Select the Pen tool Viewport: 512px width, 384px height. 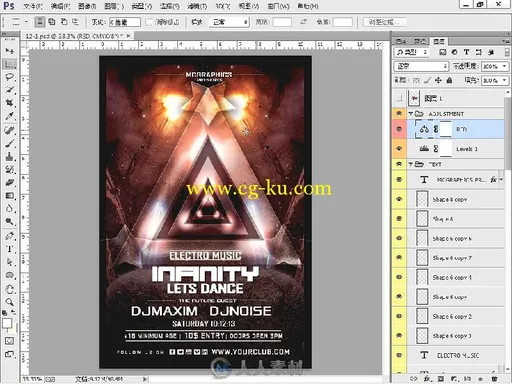9,236
